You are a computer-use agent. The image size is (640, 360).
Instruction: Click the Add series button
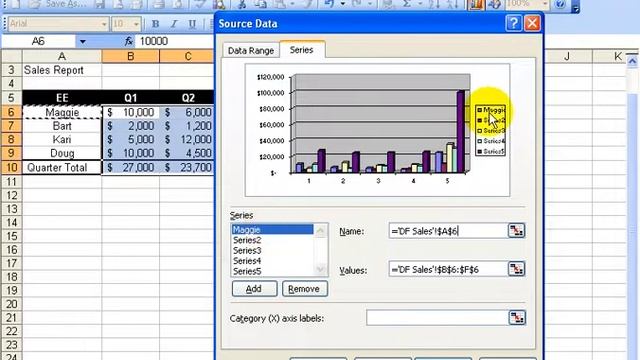[x=254, y=289]
